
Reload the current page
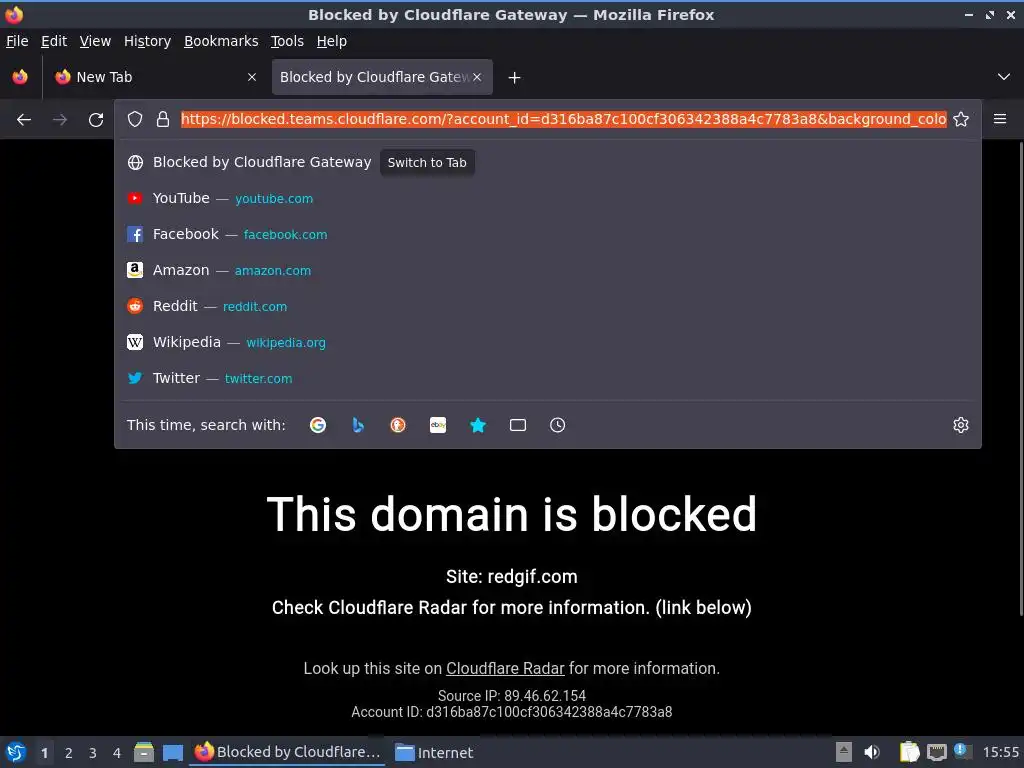(x=96, y=120)
